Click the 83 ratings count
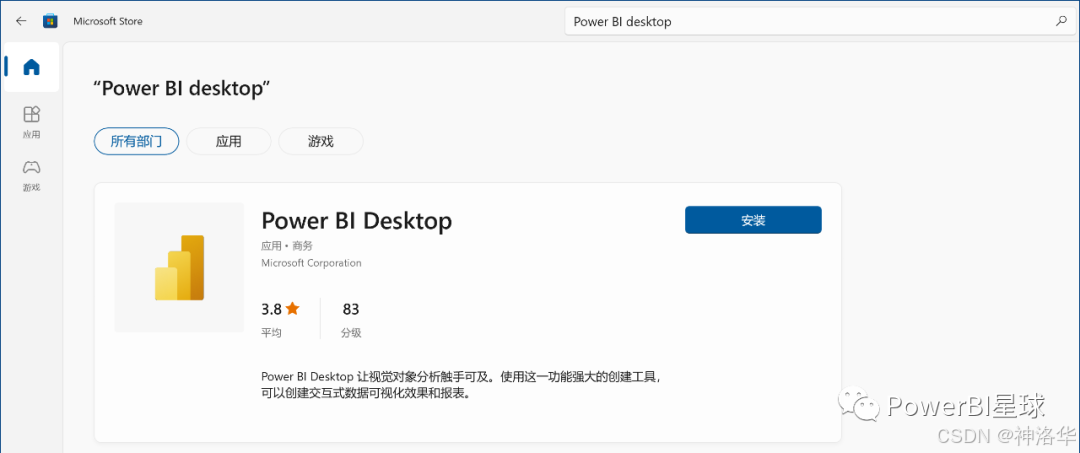This screenshot has height=453, width=1080. click(x=351, y=309)
